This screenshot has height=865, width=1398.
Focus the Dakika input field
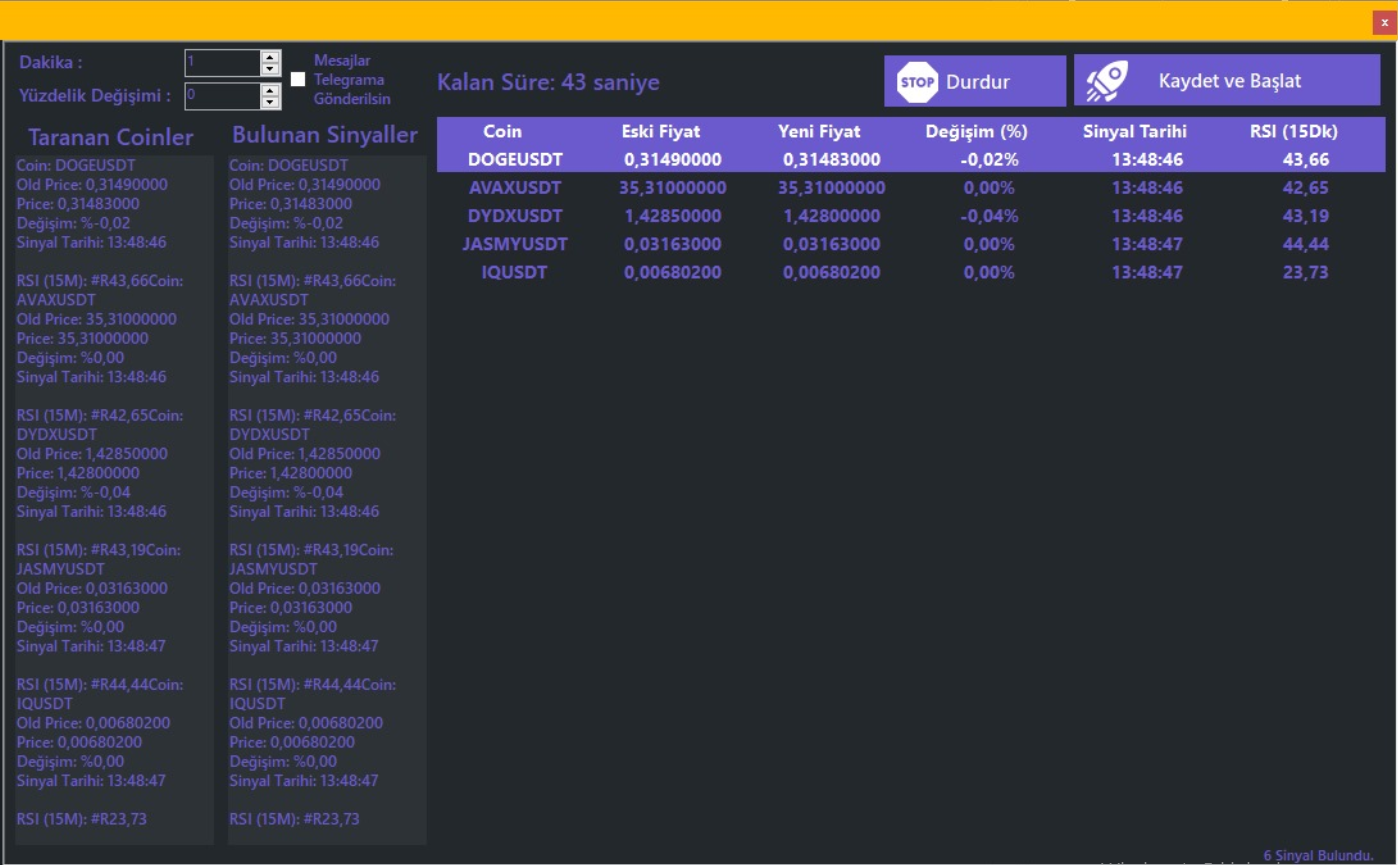pos(222,63)
